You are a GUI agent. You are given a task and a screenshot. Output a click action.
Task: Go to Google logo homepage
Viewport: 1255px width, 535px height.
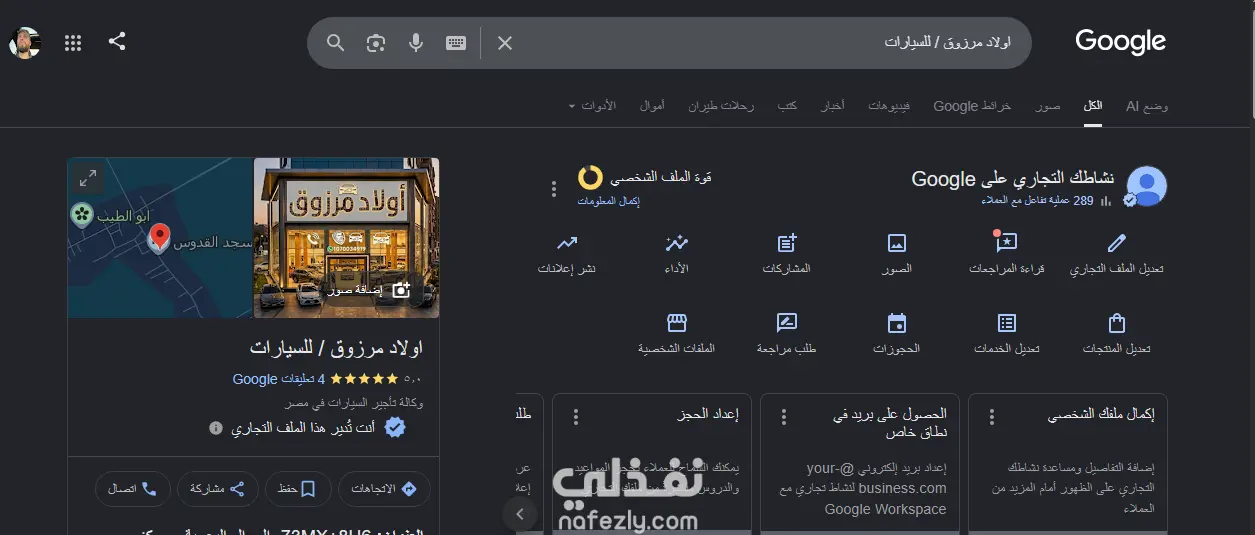point(1120,42)
